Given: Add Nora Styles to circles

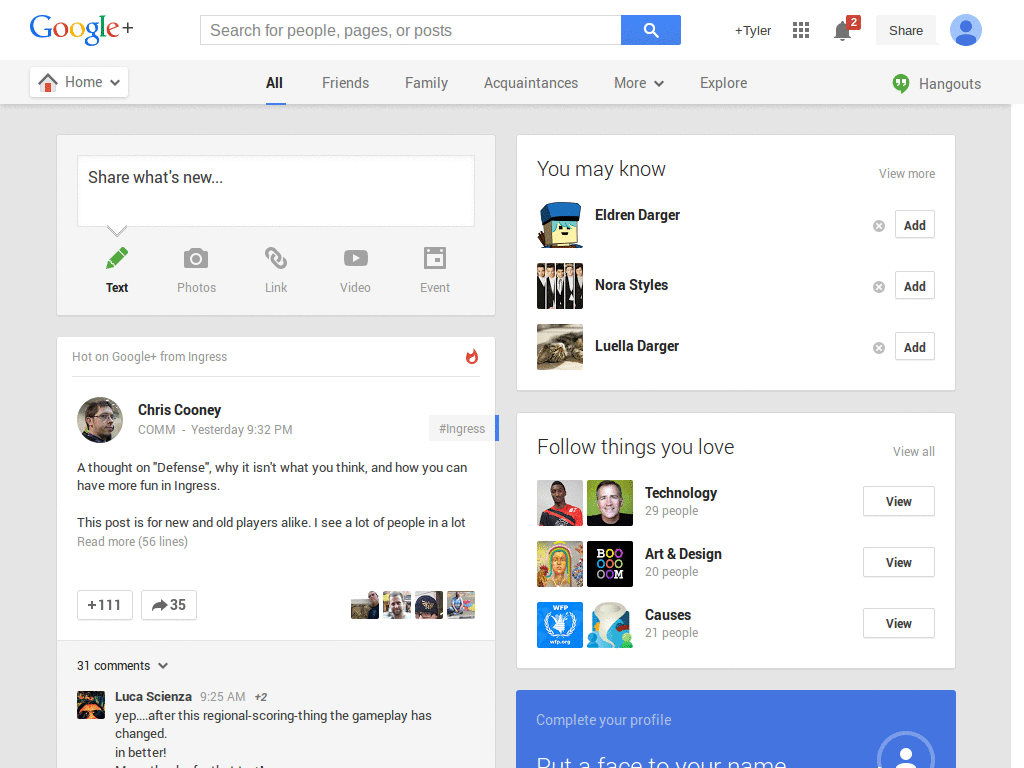Looking at the screenshot, I should [914, 285].
